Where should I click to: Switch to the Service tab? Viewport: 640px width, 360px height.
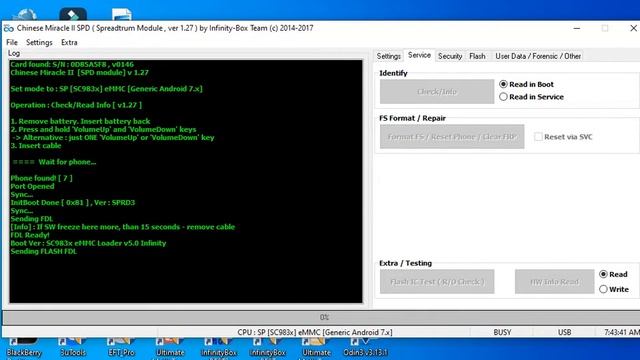(419, 55)
